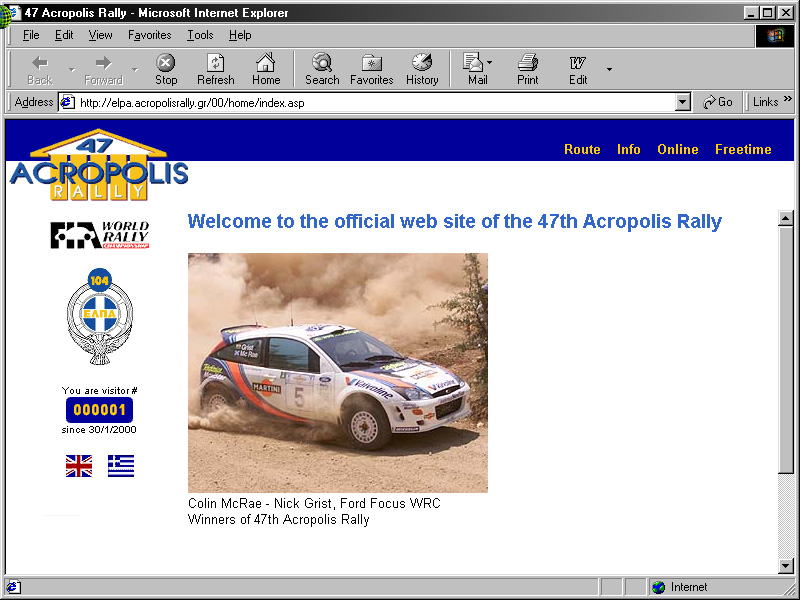Open the Back button dropdown arrow
Screen dimensions: 800x600
(72, 69)
